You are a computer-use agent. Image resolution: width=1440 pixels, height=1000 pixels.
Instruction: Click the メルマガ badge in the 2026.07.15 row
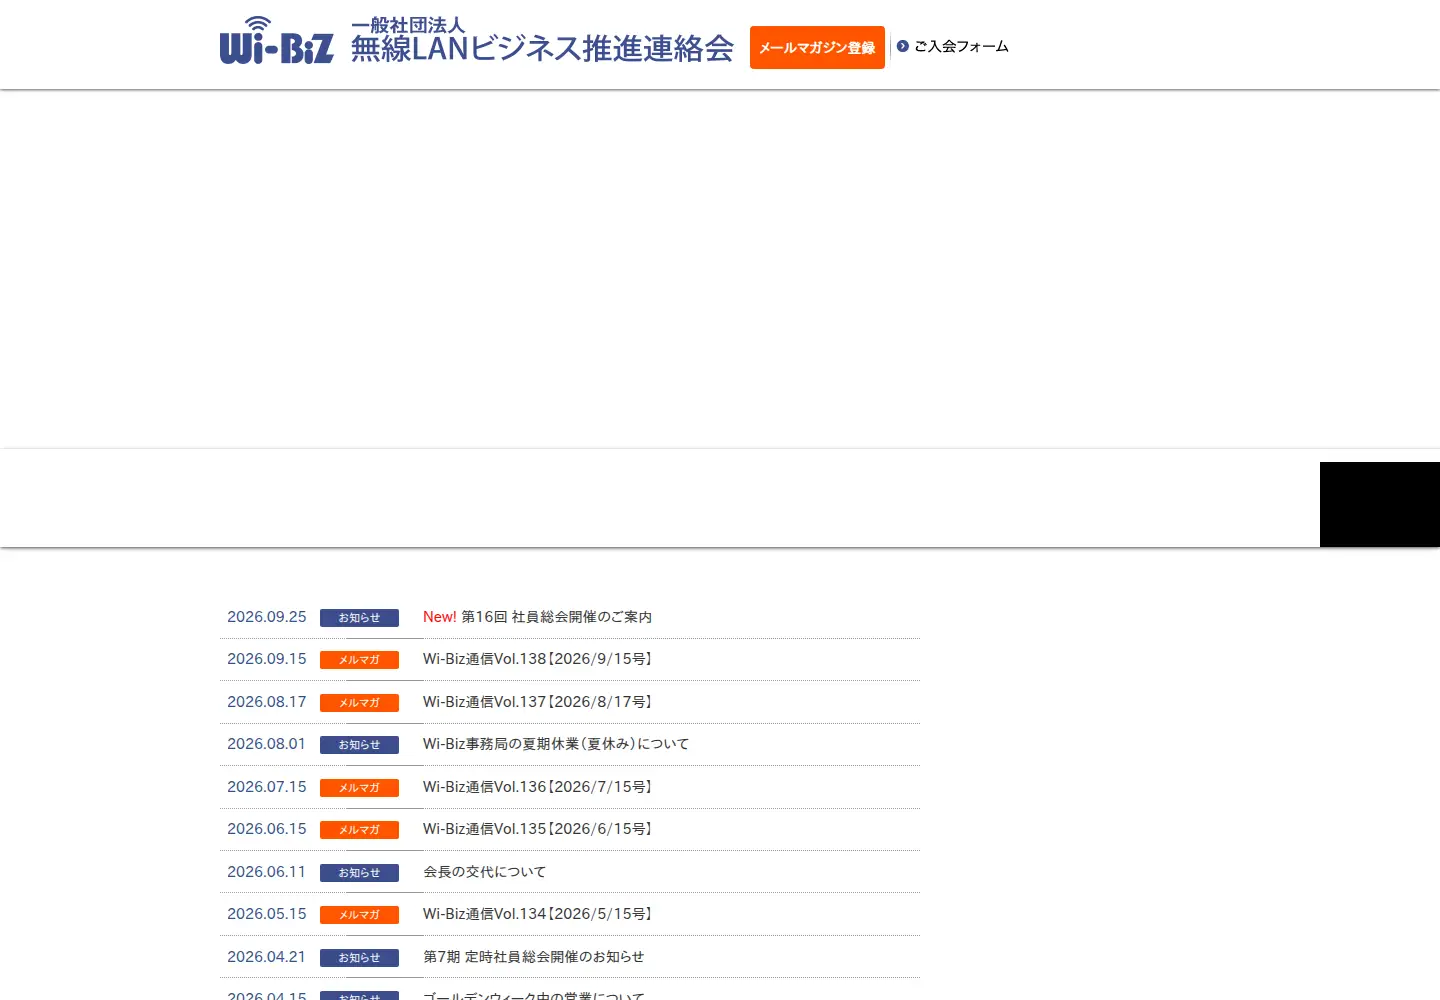tap(359, 788)
